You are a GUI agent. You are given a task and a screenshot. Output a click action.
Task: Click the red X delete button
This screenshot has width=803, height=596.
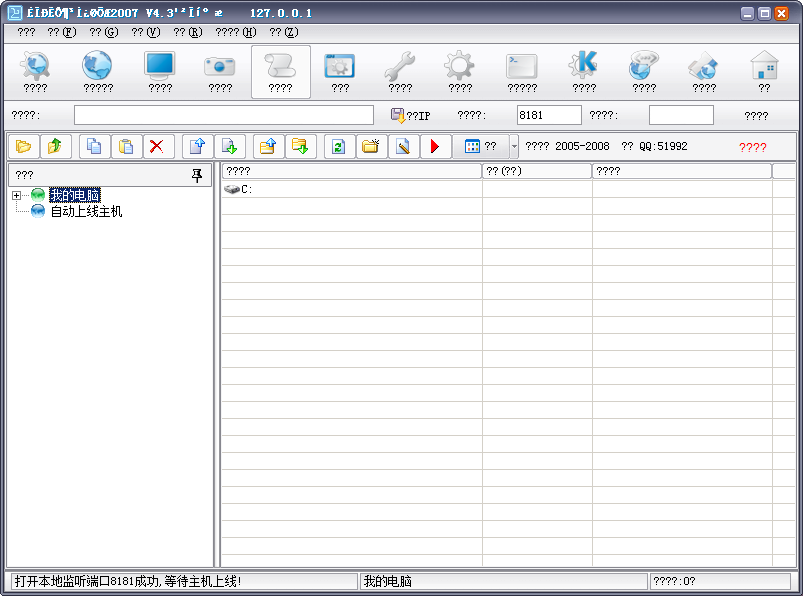click(x=156, y=147)
